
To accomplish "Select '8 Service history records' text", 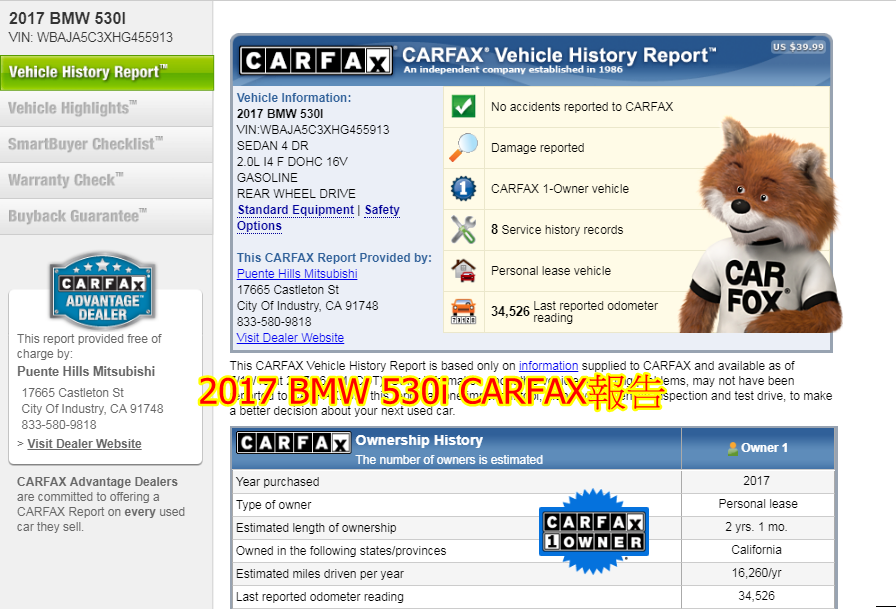I will pyautogui.click(x=557, y=230).
